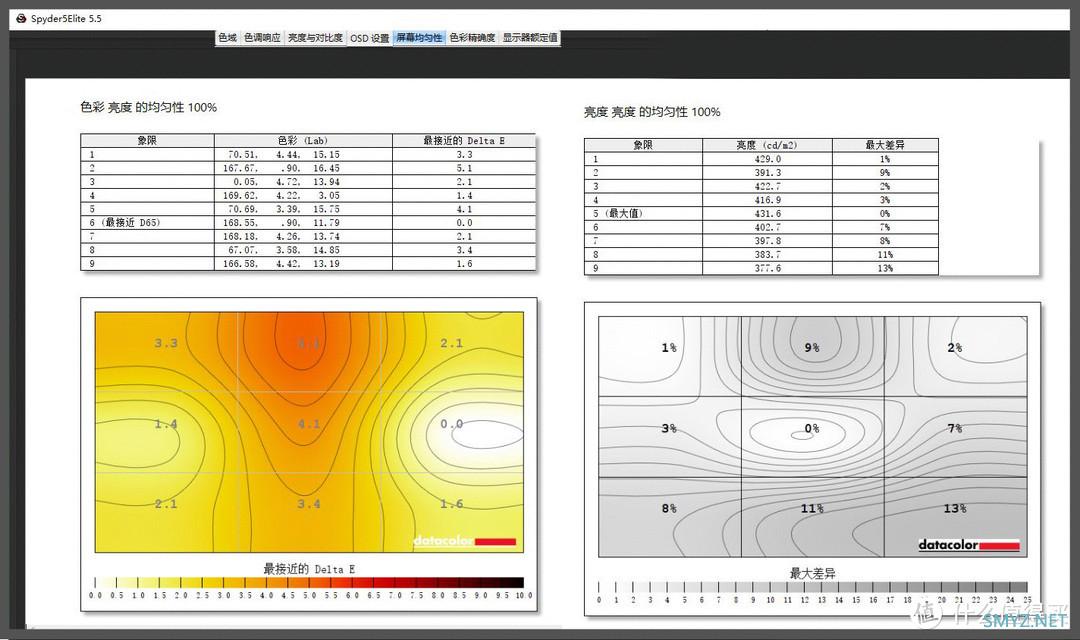
Task: Select the 亮度与对比度 tab
Action: coord(315,38)
